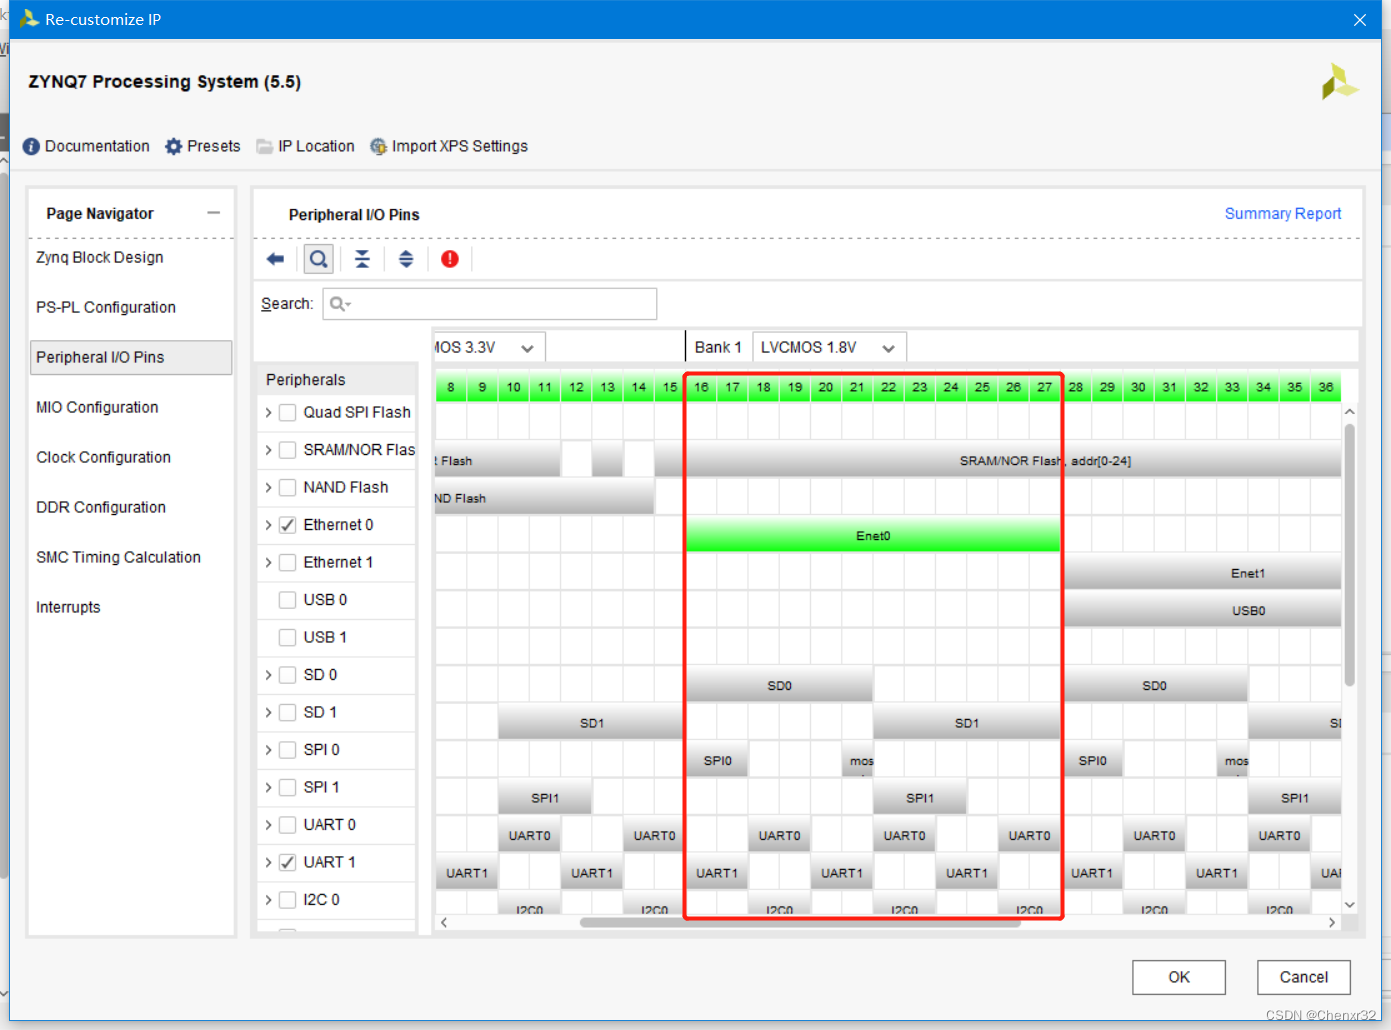Viewport: 1391px width, 1030px height.
Task: Uncheck the UART 1 checkbox
Action: click(287, 862)
